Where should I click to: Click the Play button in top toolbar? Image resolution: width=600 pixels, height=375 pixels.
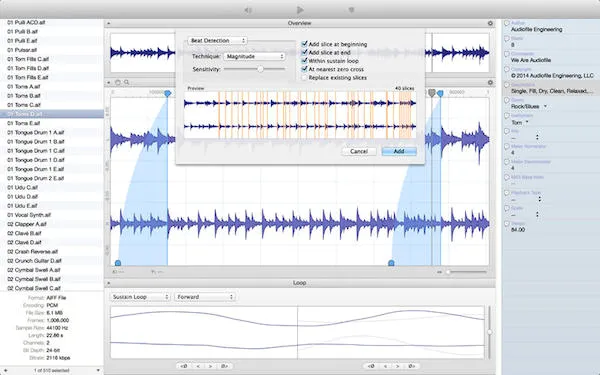tap(300, 10)
